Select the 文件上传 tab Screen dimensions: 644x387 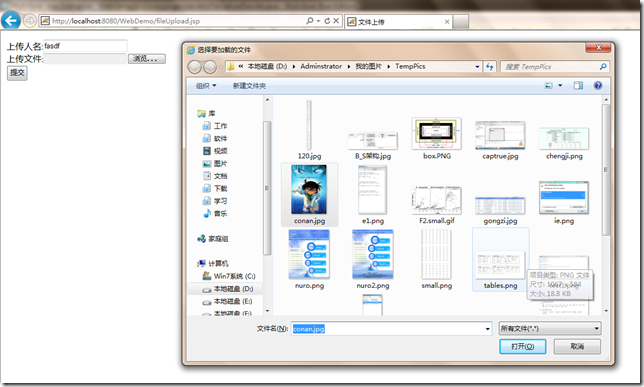click(398, 22)
